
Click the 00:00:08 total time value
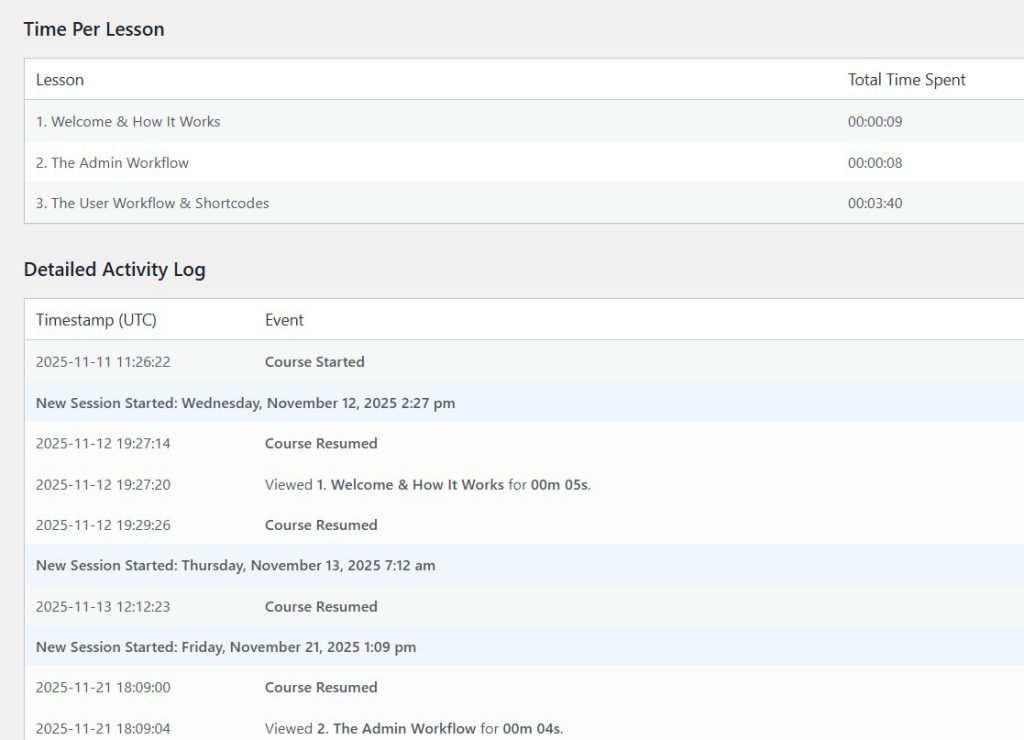(x=875, y=162)
